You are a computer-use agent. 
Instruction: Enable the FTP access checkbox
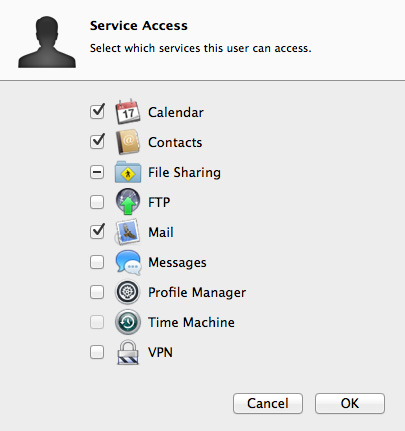pos(97,202)
